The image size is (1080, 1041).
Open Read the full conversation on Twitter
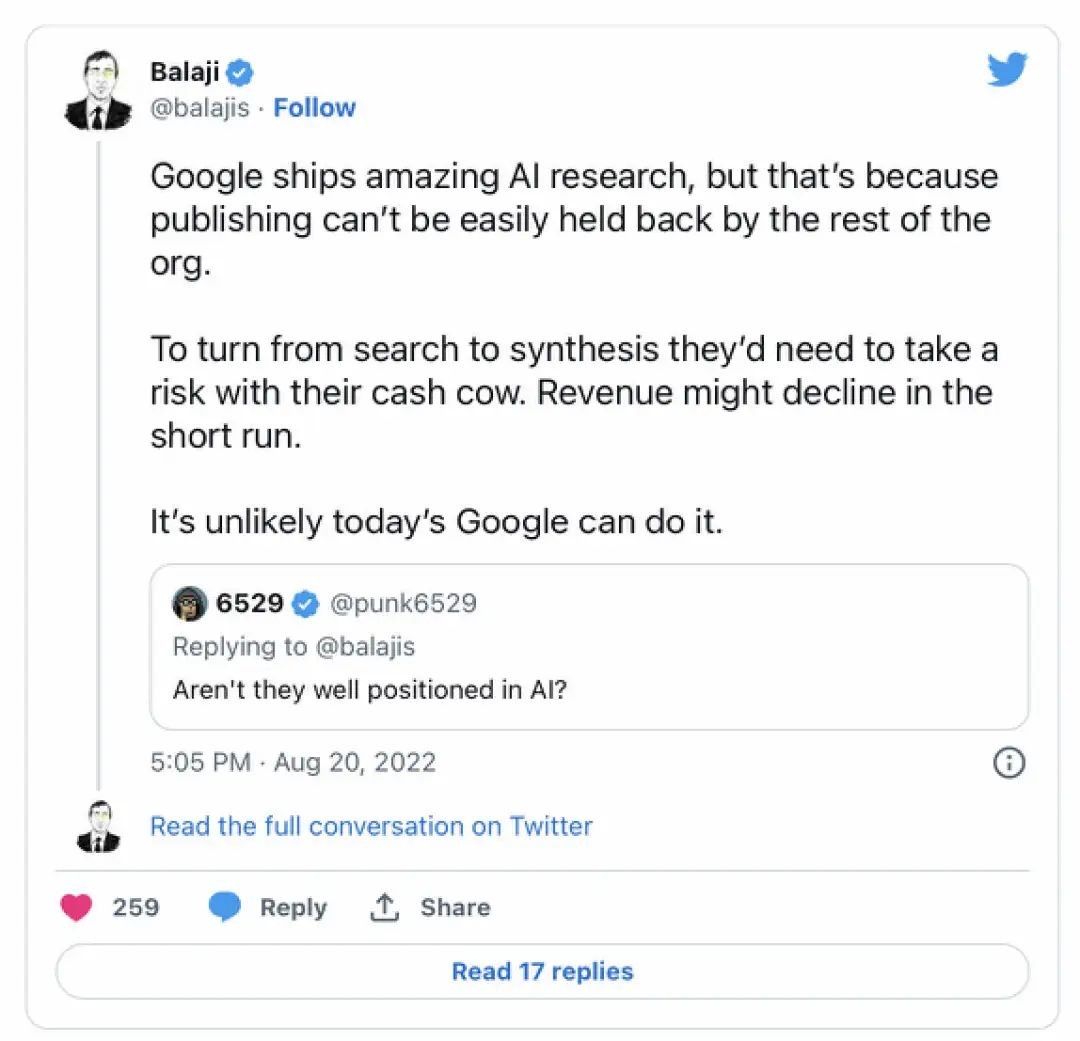pyautogui.click(x=371, y=826)
